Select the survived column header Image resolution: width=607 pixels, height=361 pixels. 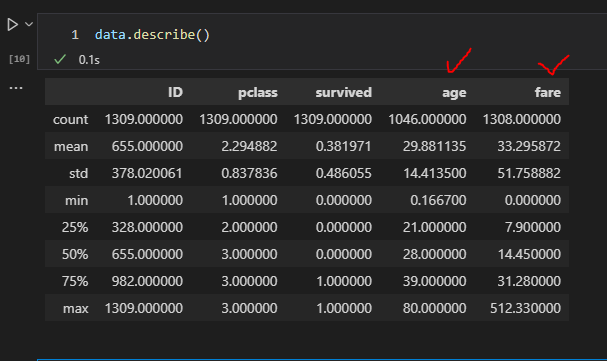tap(344, 92)
